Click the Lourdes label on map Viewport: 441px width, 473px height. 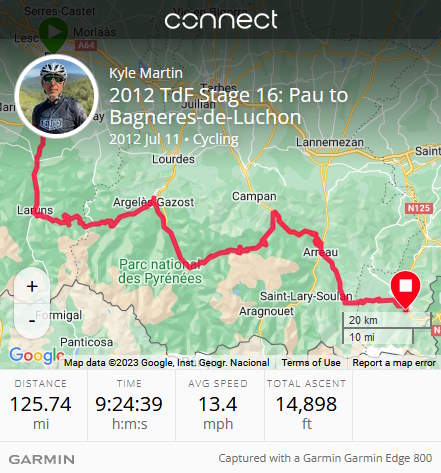(173, 159)
